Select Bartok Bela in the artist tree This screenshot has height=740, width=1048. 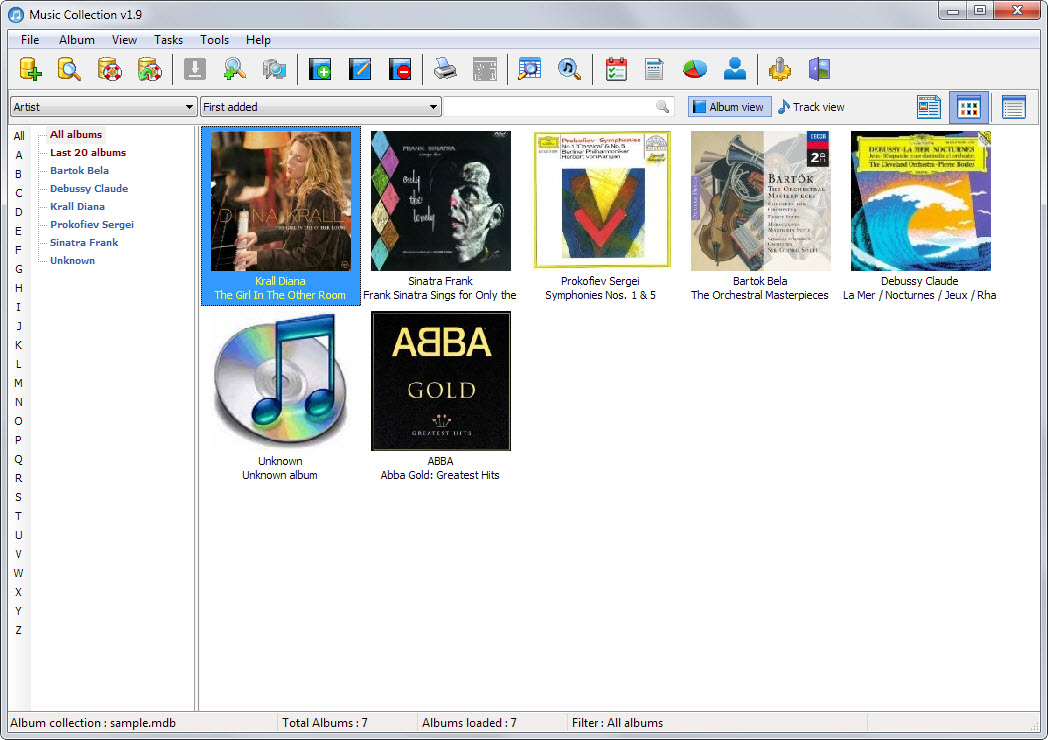80,170
